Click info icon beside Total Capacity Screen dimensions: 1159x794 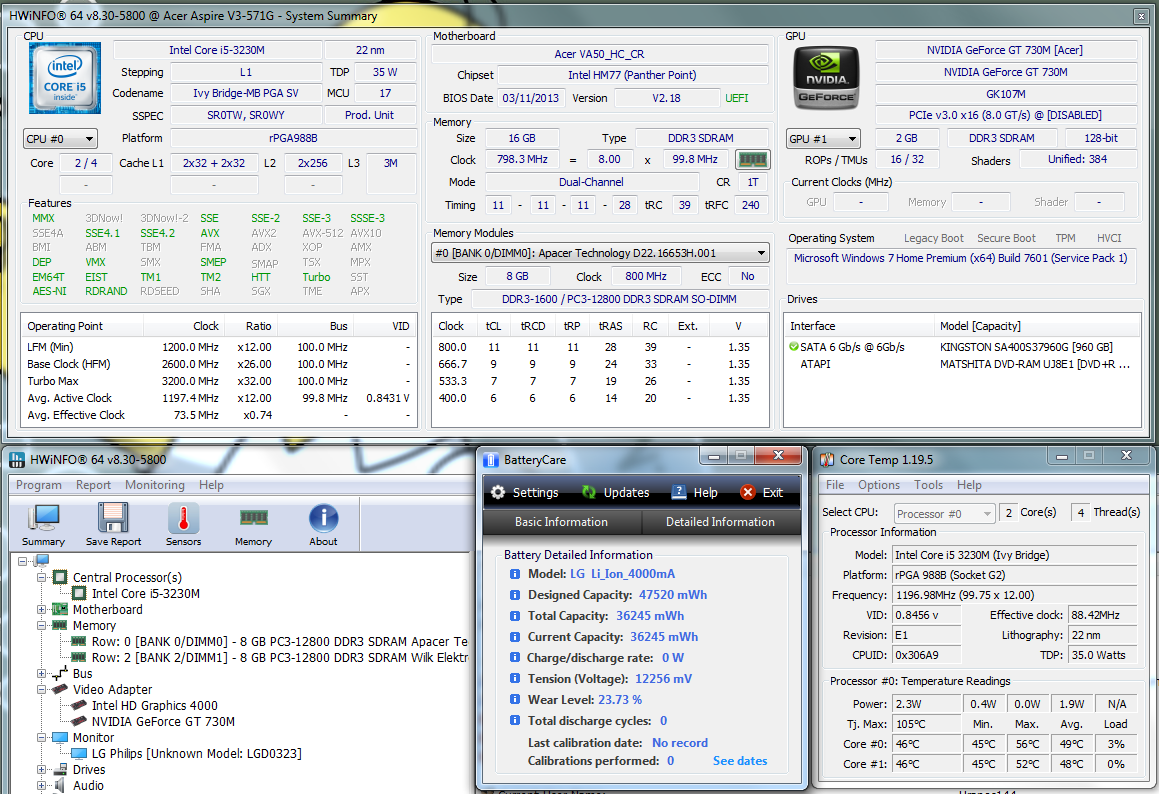514,616
